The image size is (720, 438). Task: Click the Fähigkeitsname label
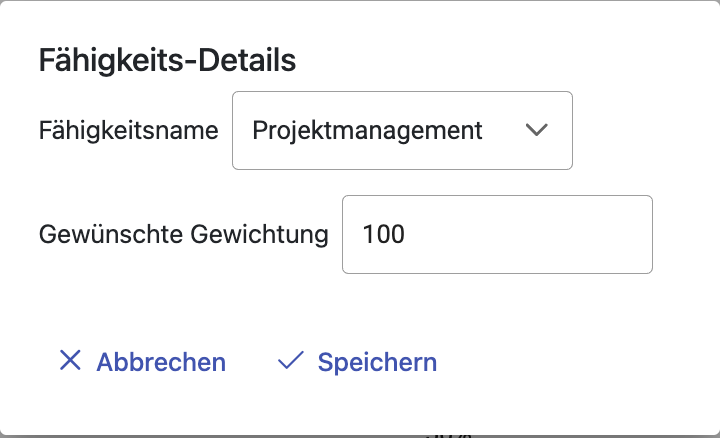[128, 130]
